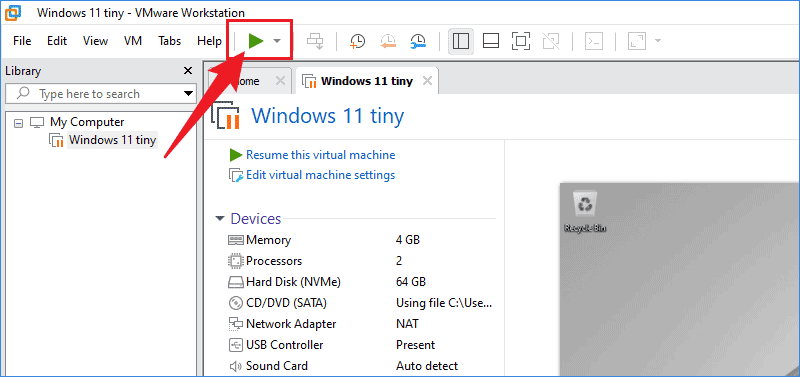Click the VM screen preview thumbnail
Screen dimensions: 800x377
coord(680,280)
